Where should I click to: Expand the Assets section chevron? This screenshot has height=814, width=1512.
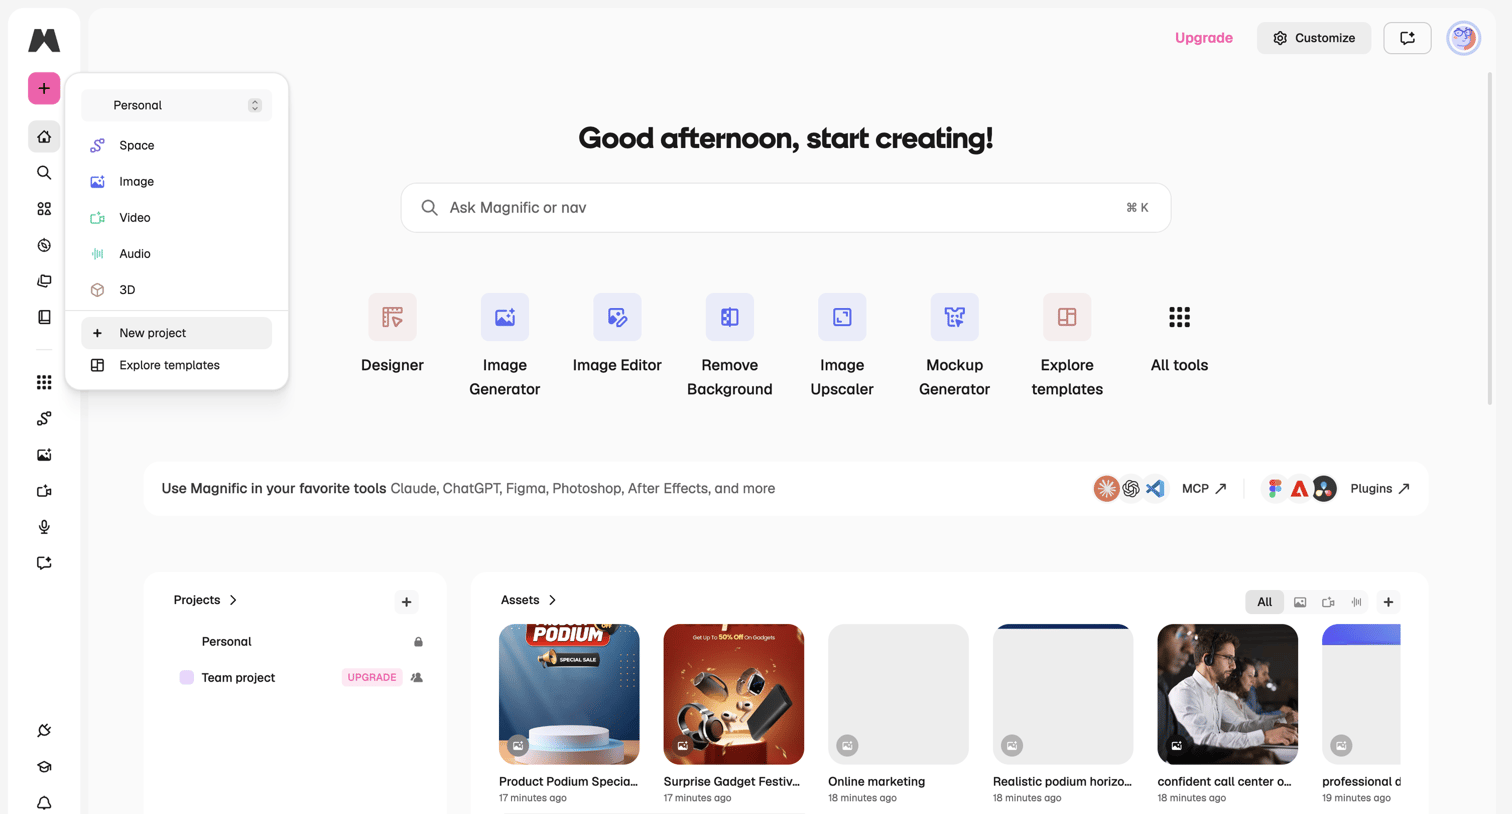(552, 600)
